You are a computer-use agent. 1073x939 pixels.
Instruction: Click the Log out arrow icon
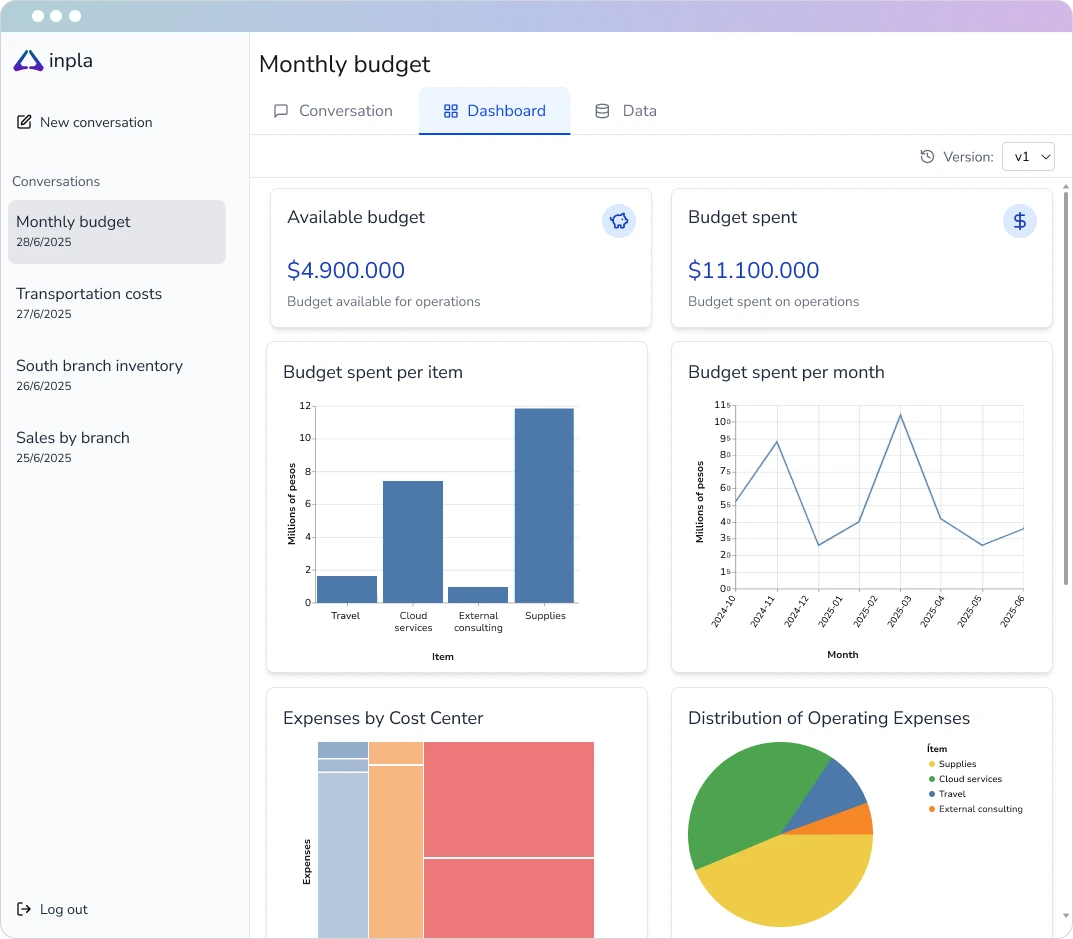point(24,909)
